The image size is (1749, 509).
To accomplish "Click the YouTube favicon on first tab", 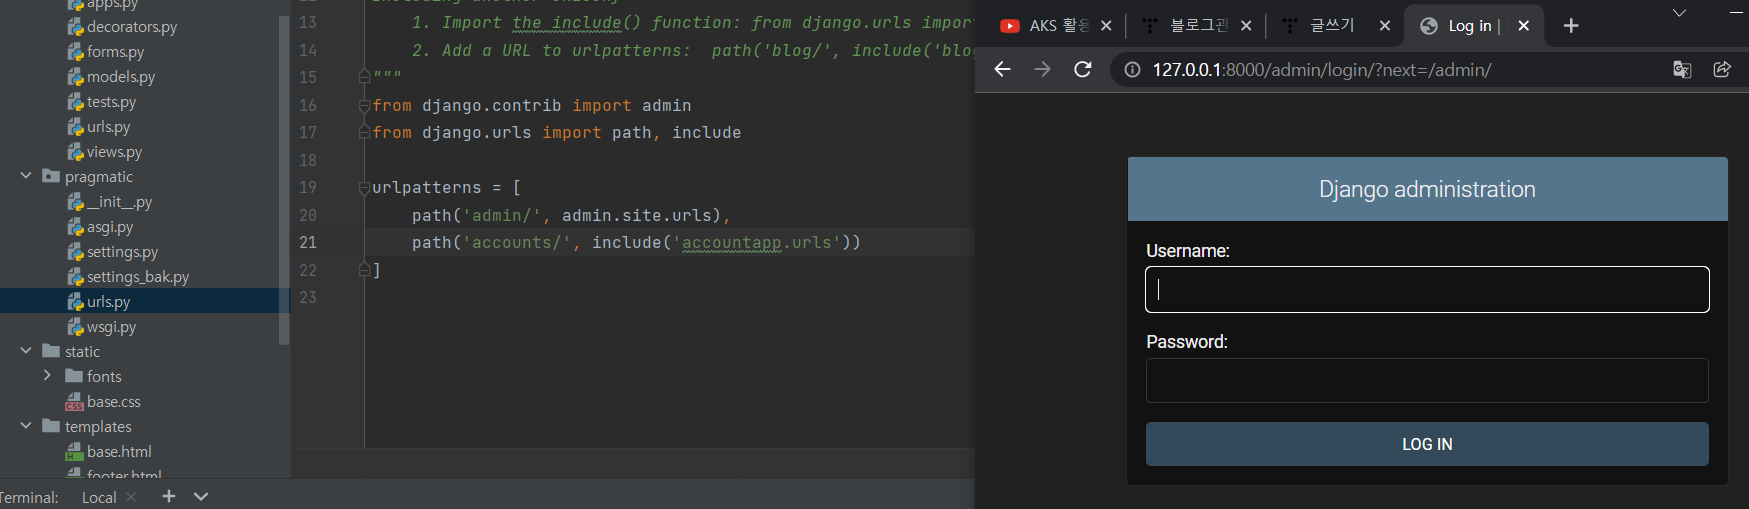I will click(1010, 26).
